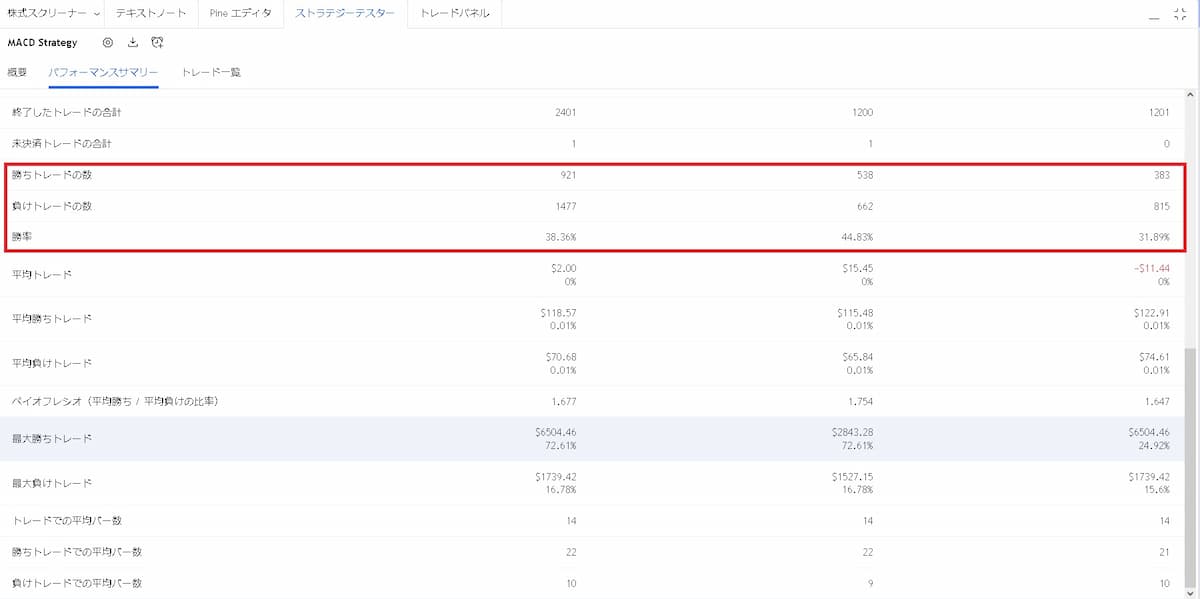
Task: Minimize the bottom panel
Action: (1155, 14)
